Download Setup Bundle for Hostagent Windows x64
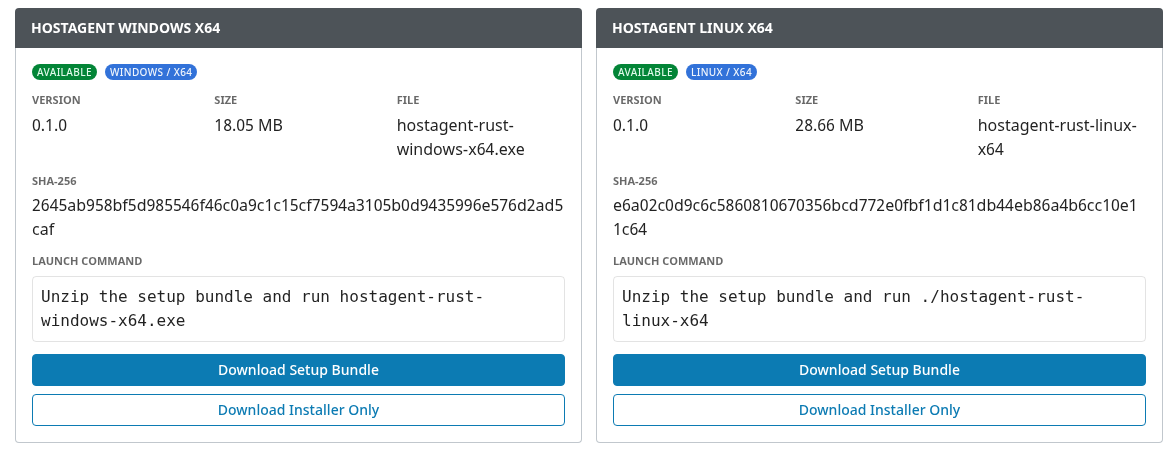 [x=298, y=370]
